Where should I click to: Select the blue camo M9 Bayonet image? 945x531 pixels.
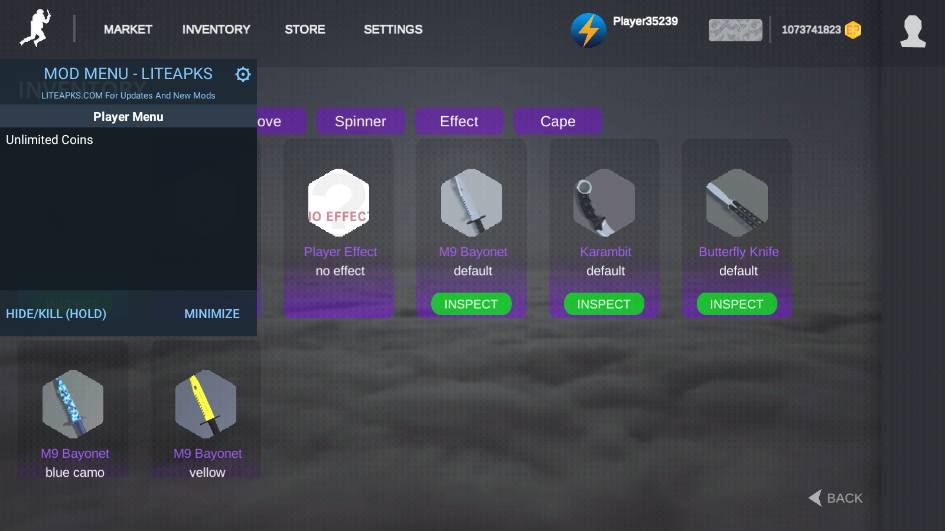point(73,404)
